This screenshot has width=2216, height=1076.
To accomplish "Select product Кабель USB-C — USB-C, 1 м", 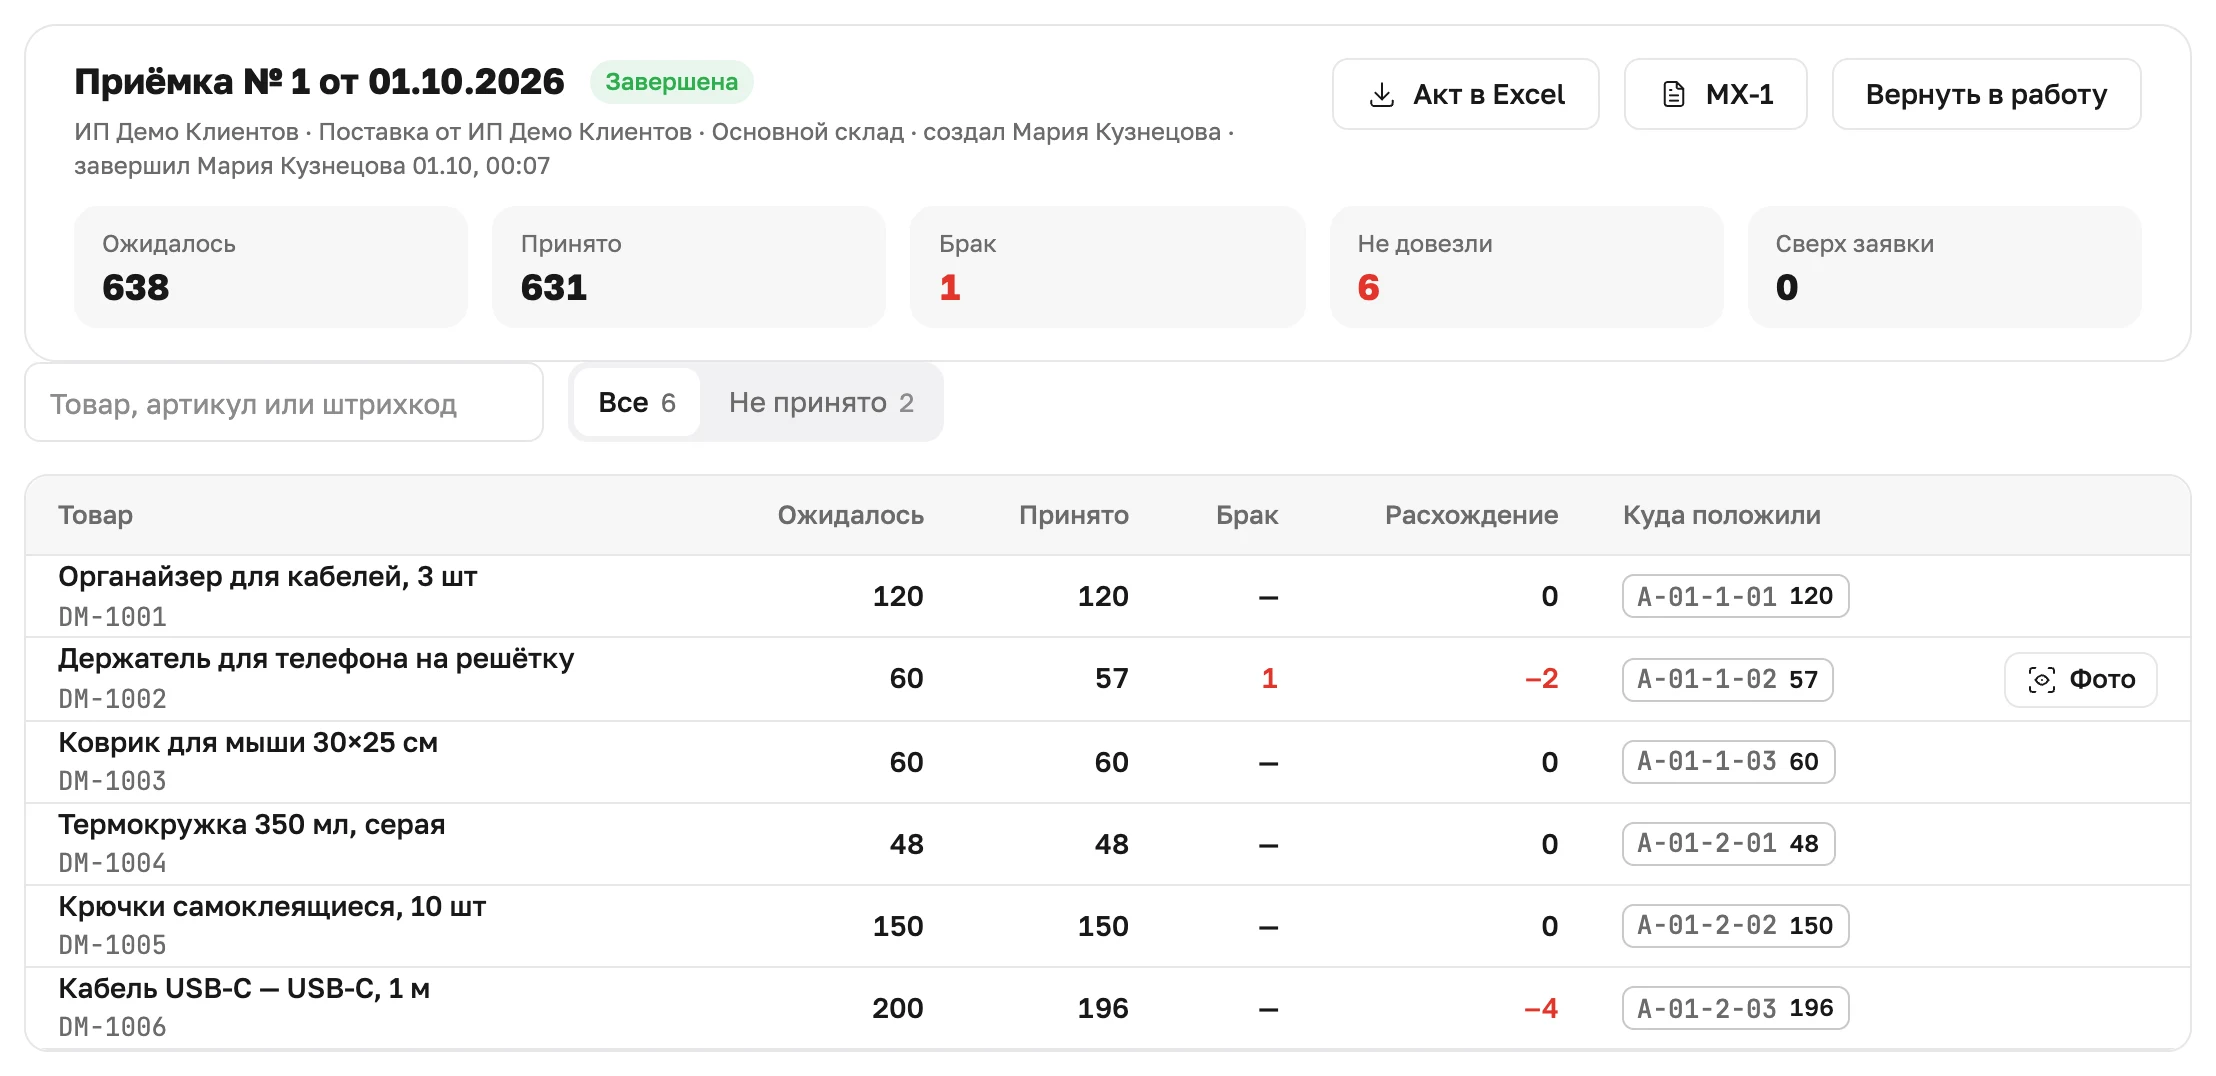I will (244, 989).
